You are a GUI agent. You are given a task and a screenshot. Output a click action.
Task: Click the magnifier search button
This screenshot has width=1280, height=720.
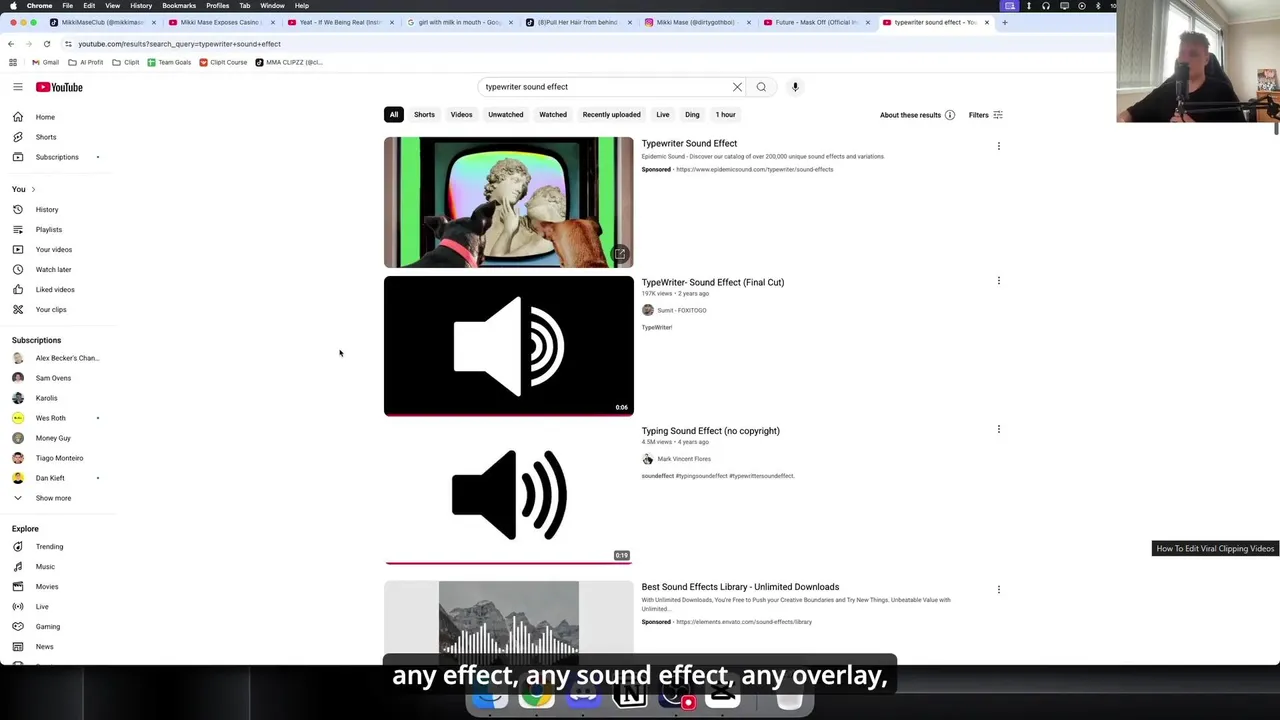(761, 87)
